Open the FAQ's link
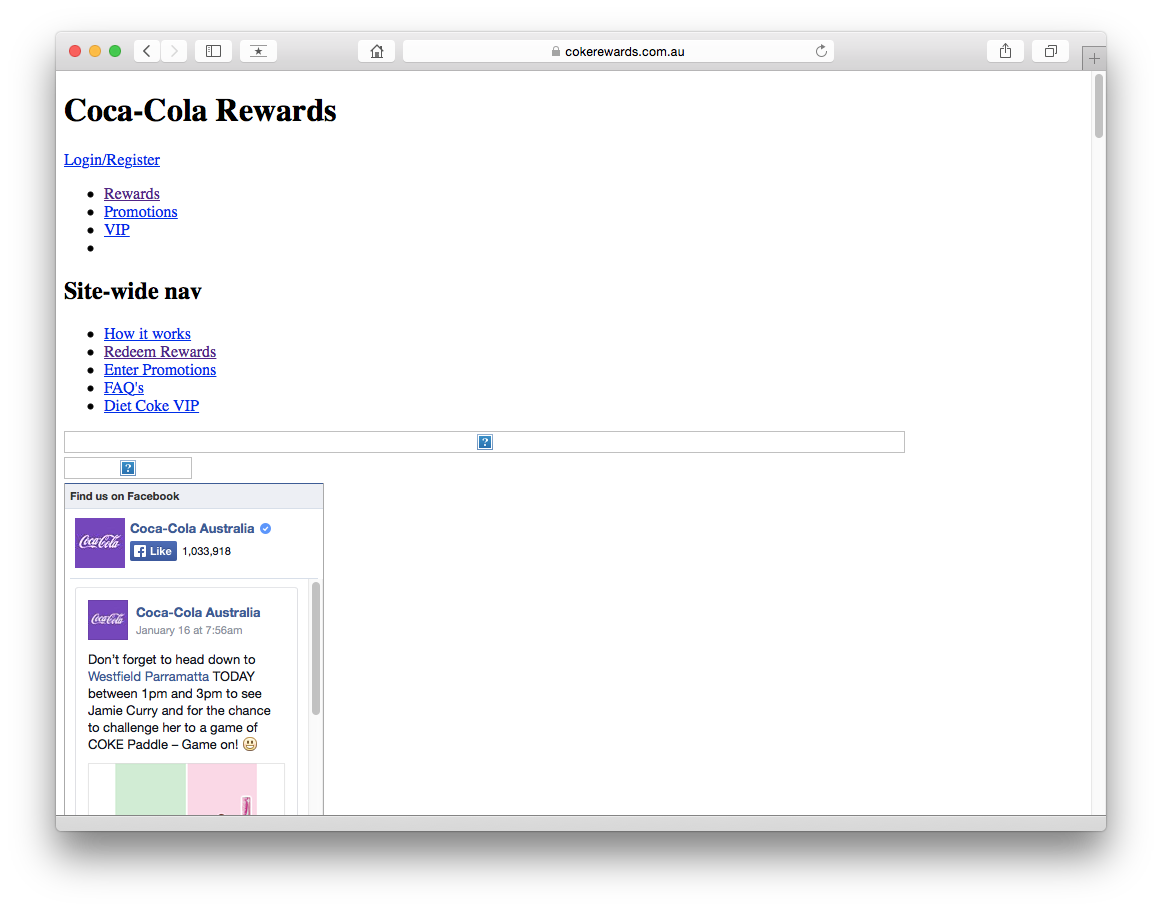Screen dimensions: 1162x911 pos(124,387)
